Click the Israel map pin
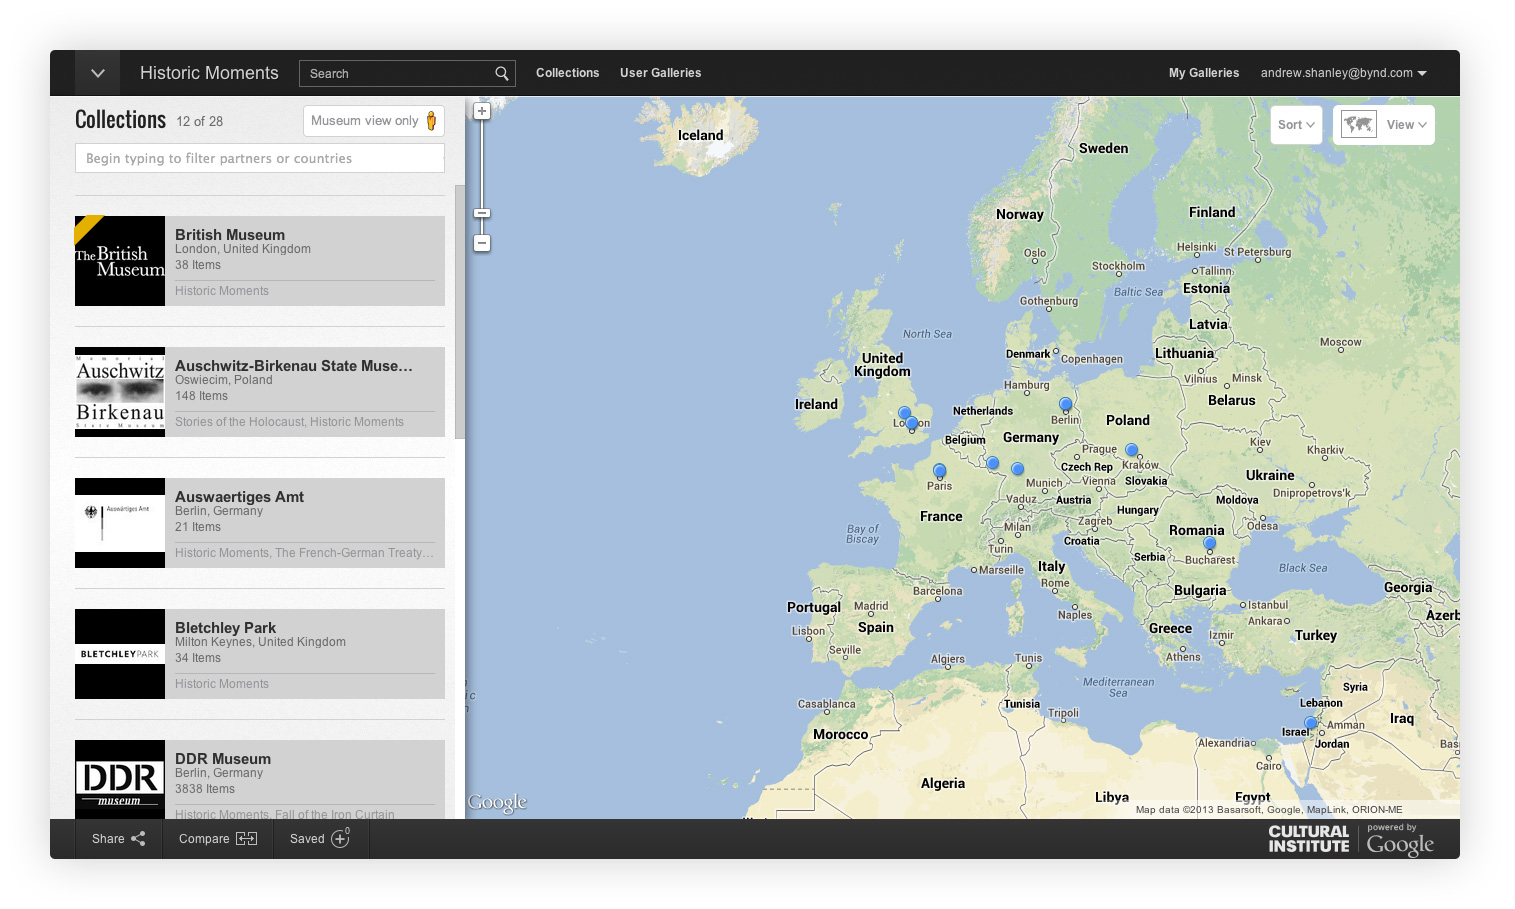 click(1311, 723)
